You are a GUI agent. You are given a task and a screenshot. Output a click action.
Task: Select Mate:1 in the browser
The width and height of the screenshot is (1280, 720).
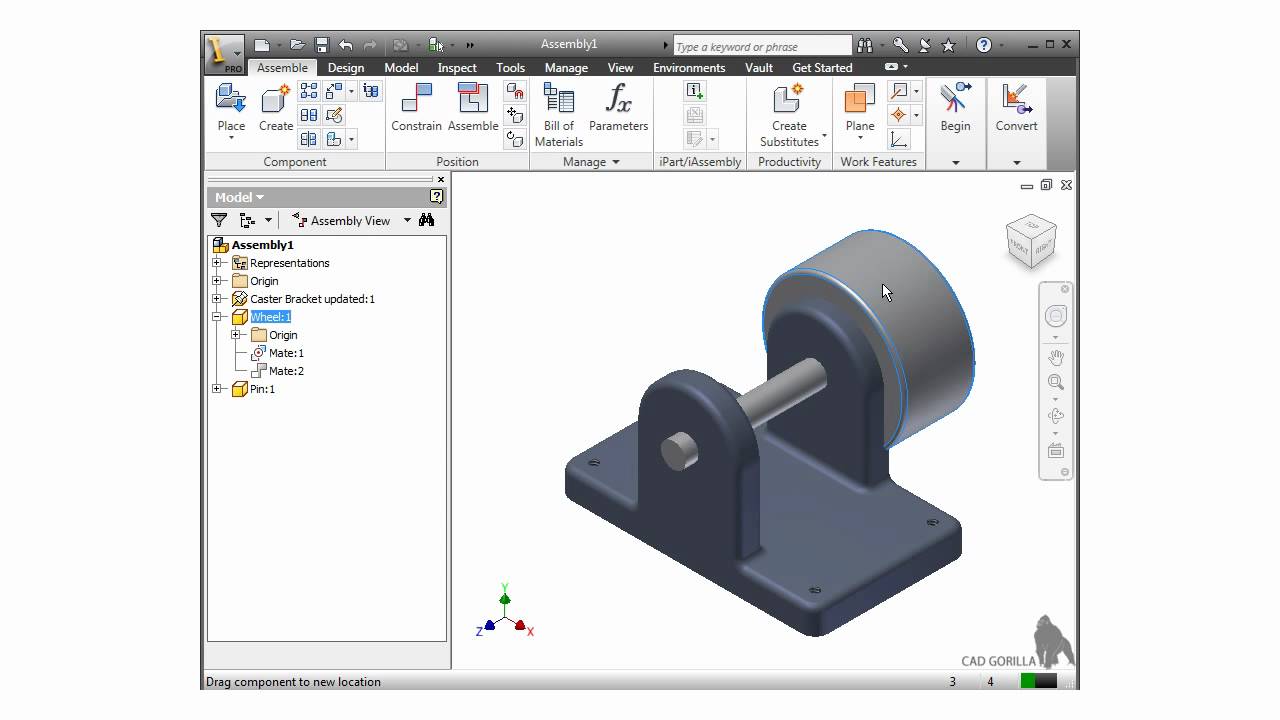286,353
